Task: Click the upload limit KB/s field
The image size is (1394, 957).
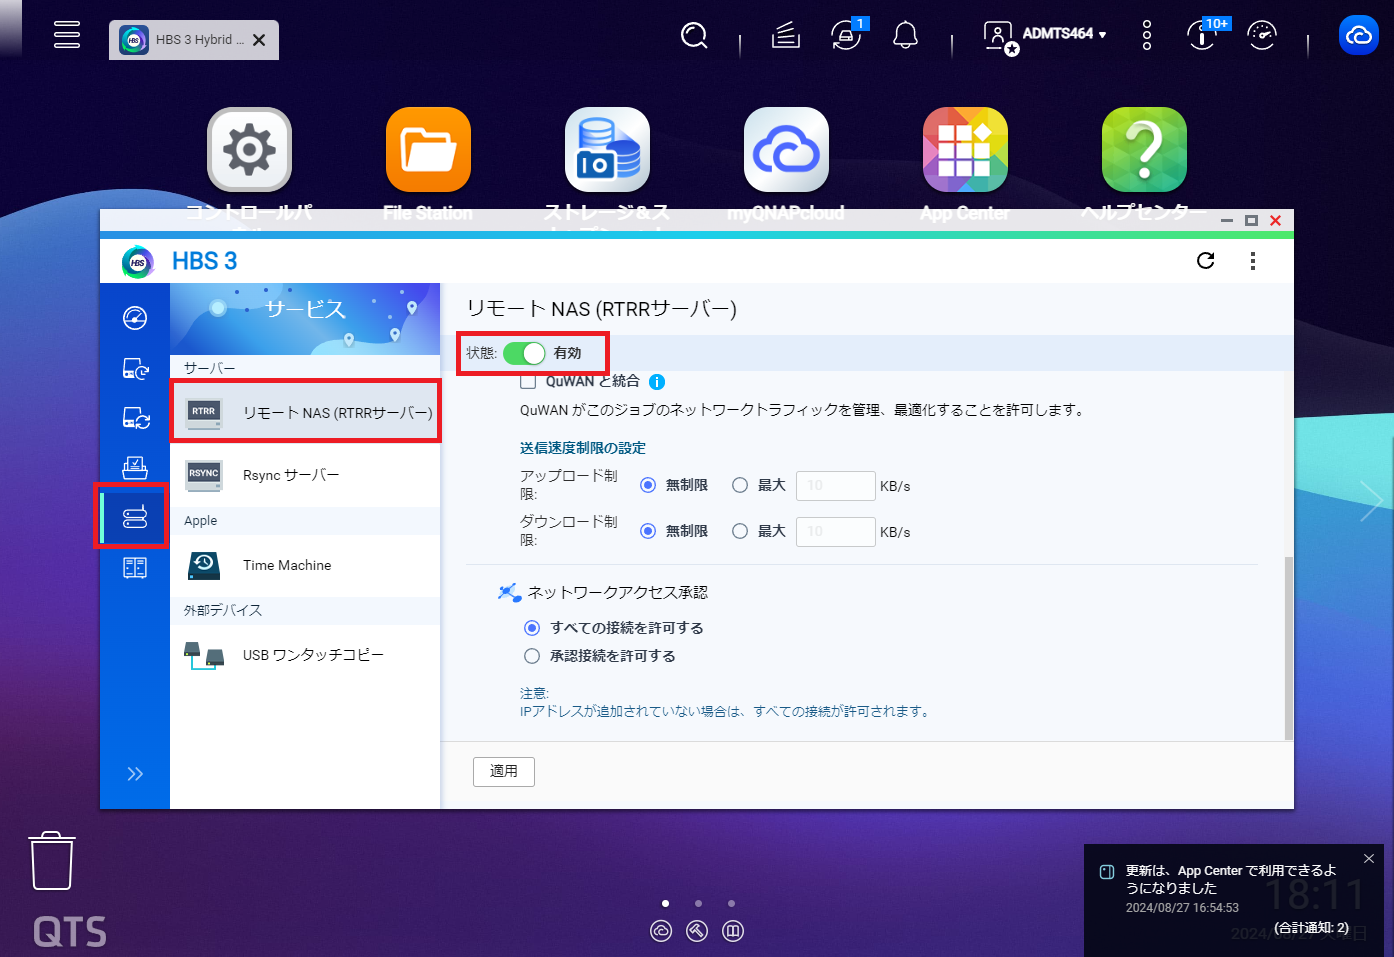Action: (836, 486)
